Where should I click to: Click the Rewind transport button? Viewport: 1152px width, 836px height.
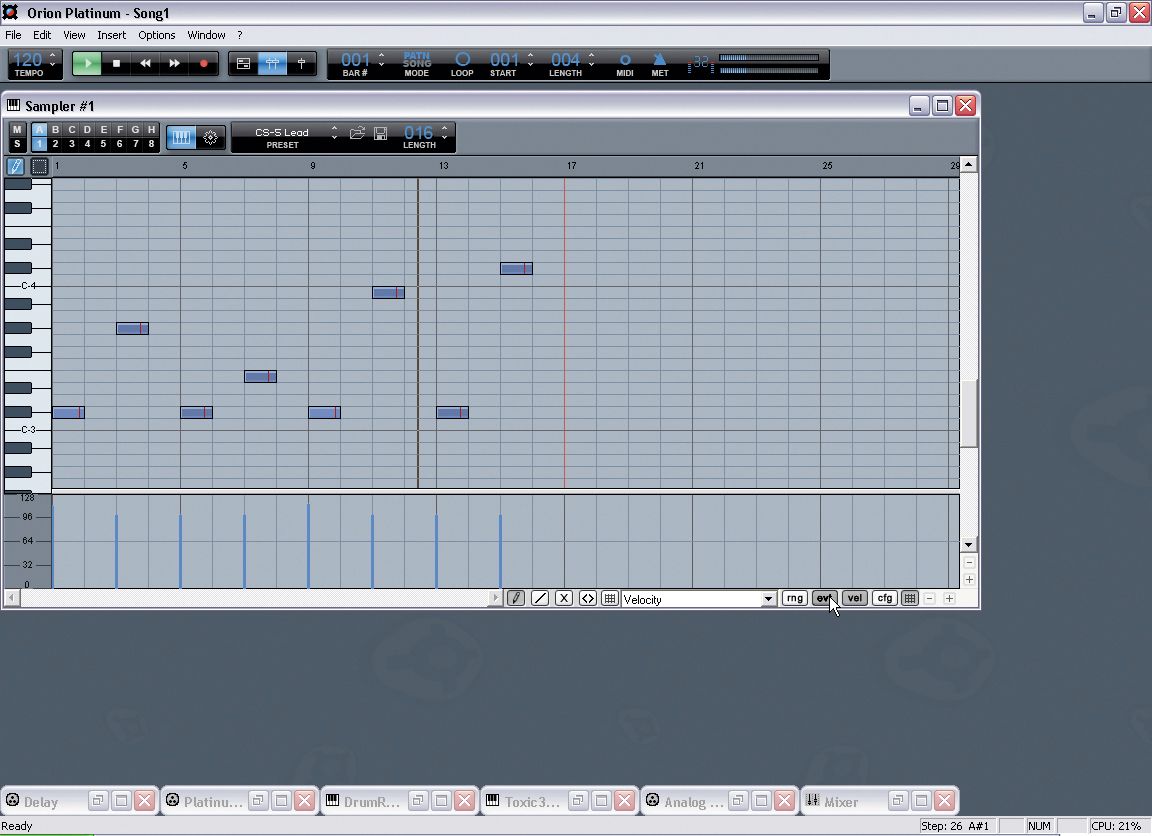(145, 63)
